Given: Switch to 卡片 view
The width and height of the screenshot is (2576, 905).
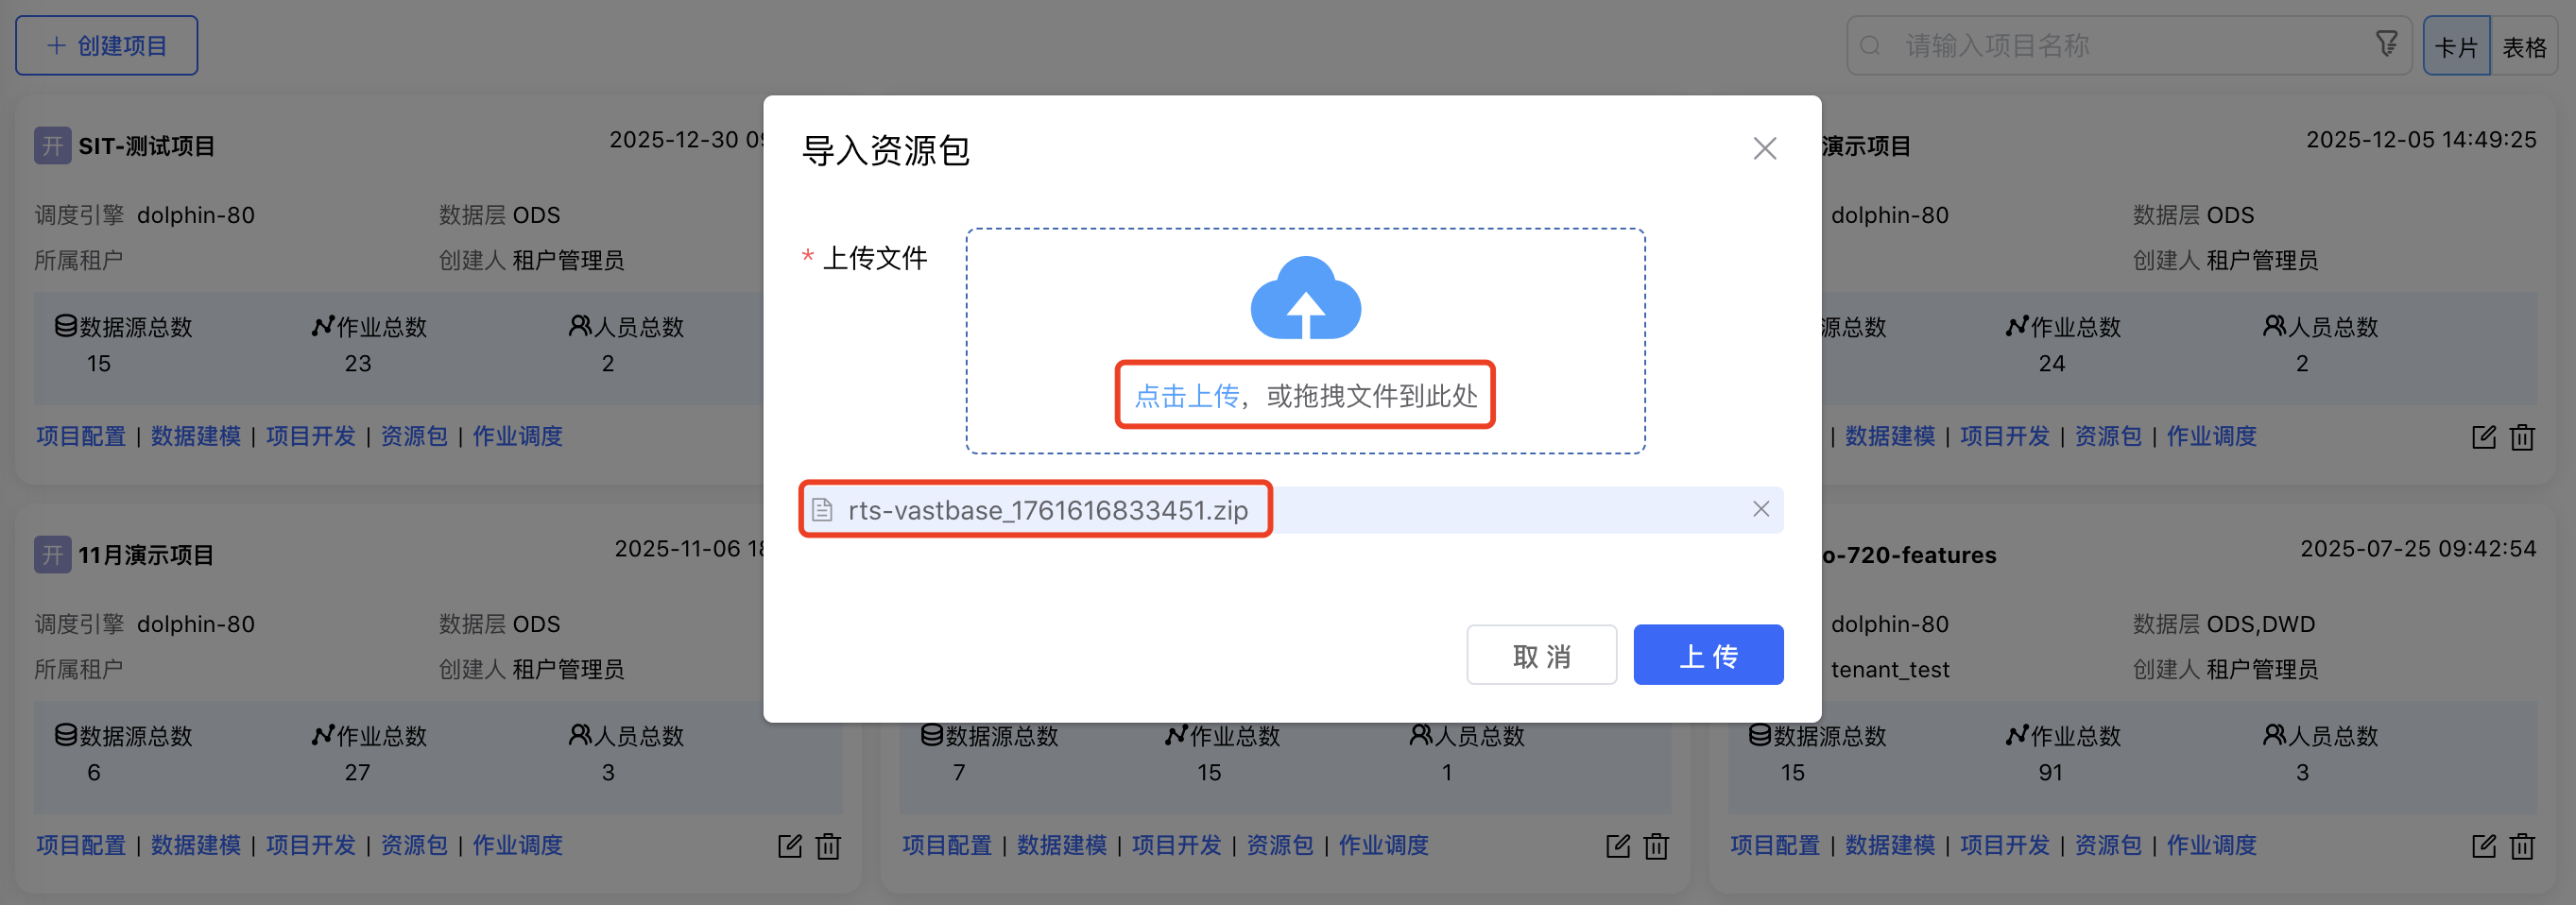Looking at the screenshot, I should click(2456, 46).
